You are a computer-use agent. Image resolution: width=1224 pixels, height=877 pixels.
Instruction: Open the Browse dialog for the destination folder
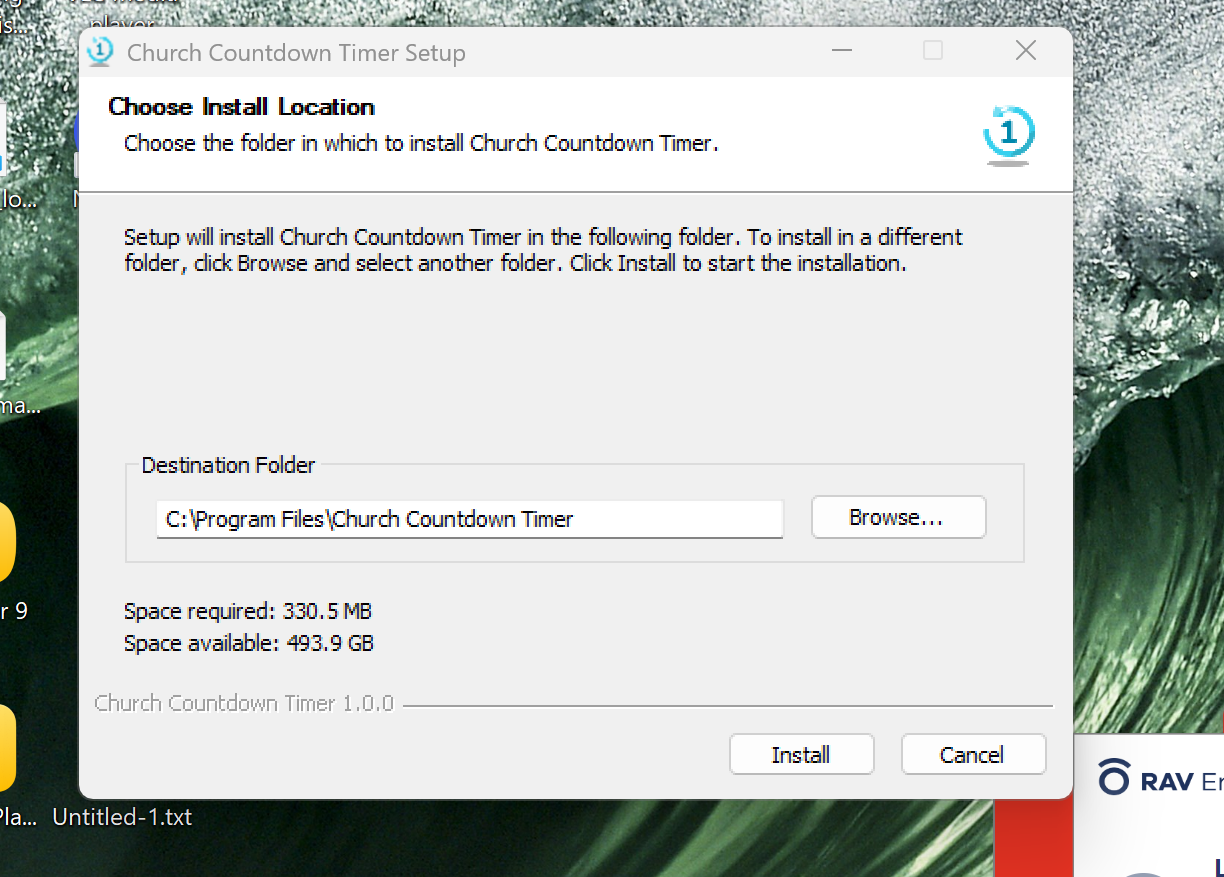897,517
